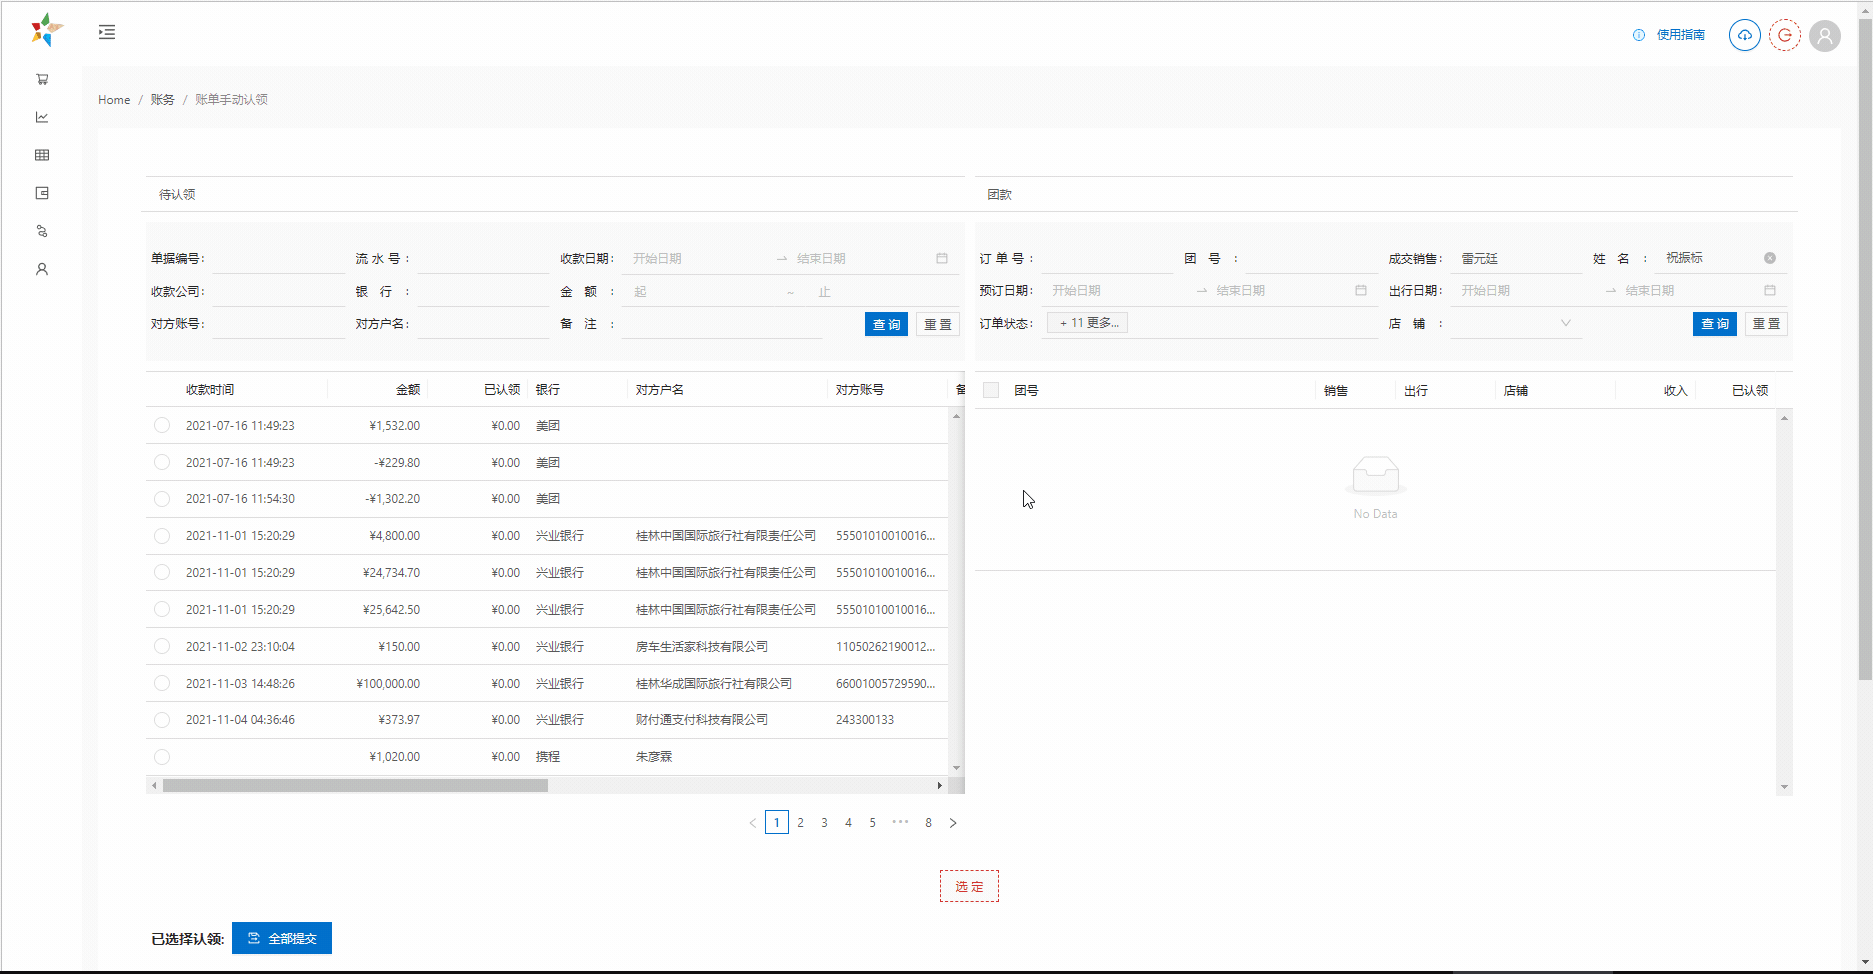Click the cloud download icon in header
This screenshot has width=1873, height=974.
[x=1744, y=35]
